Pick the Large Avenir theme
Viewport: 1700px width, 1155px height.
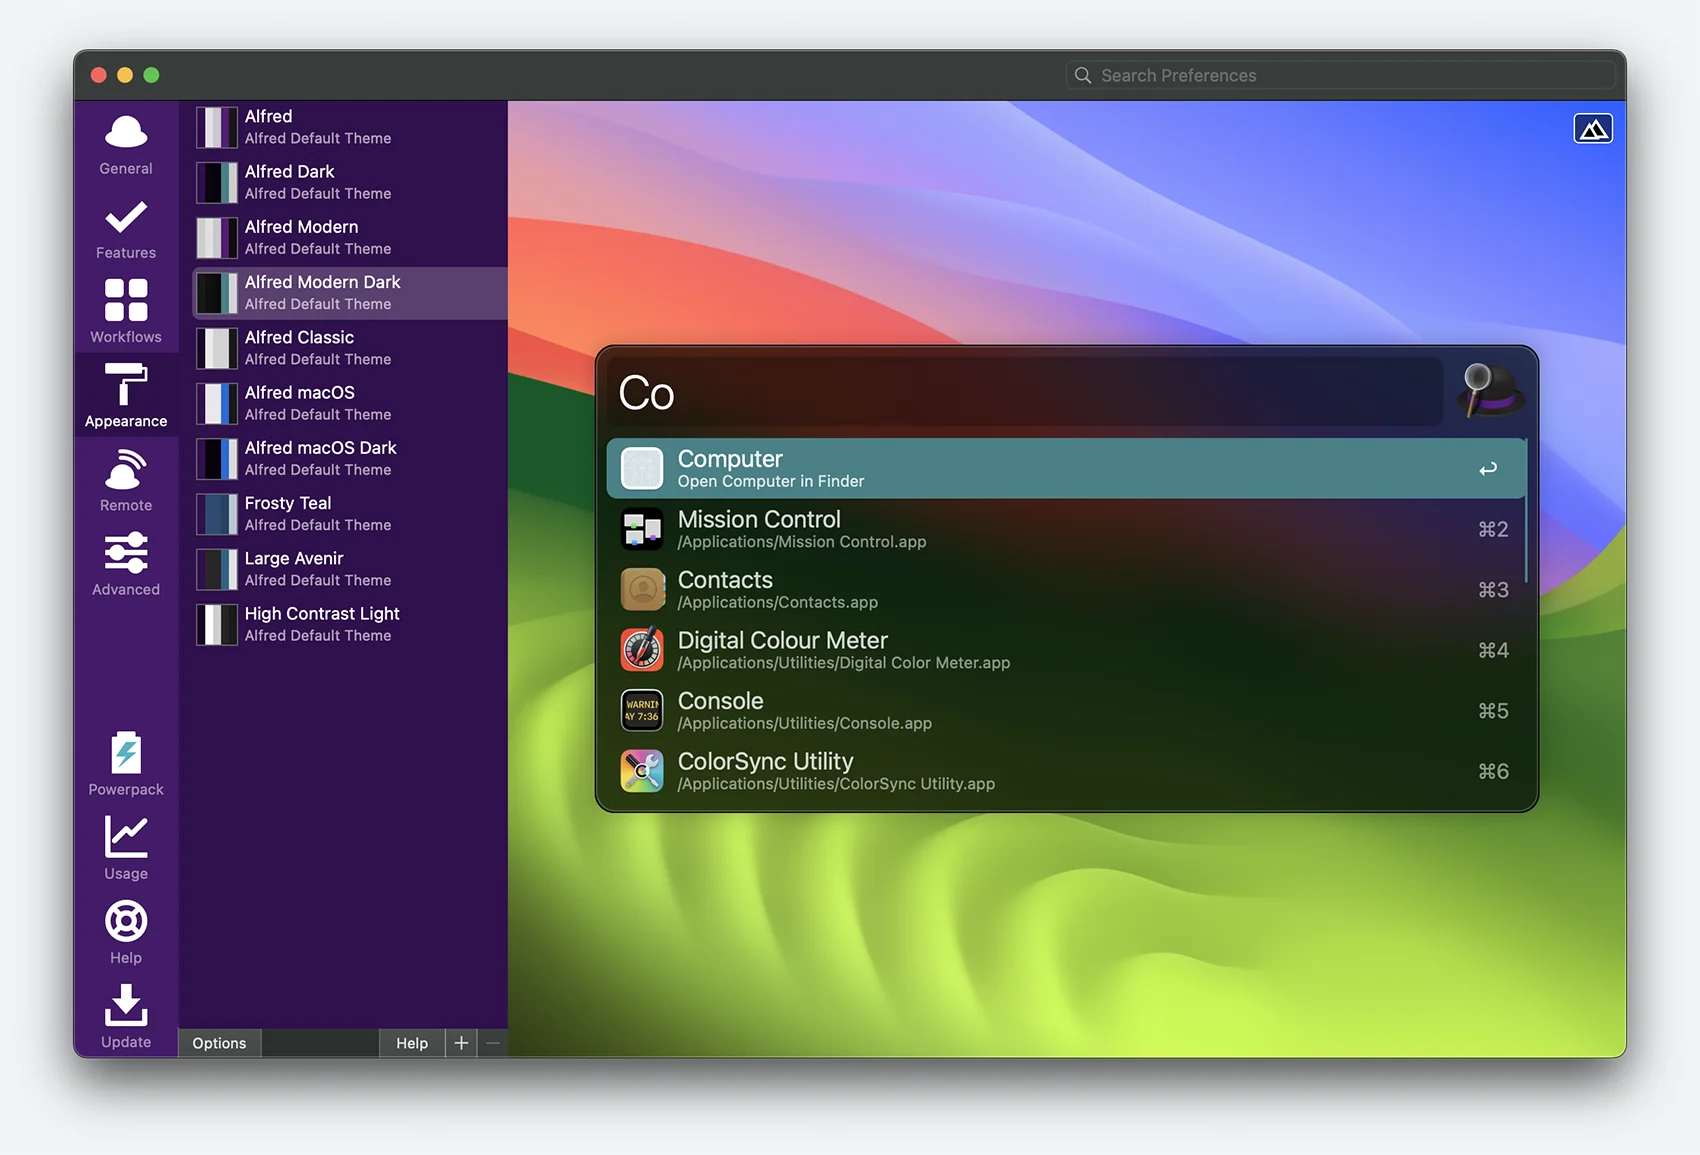tap(349, 569)
